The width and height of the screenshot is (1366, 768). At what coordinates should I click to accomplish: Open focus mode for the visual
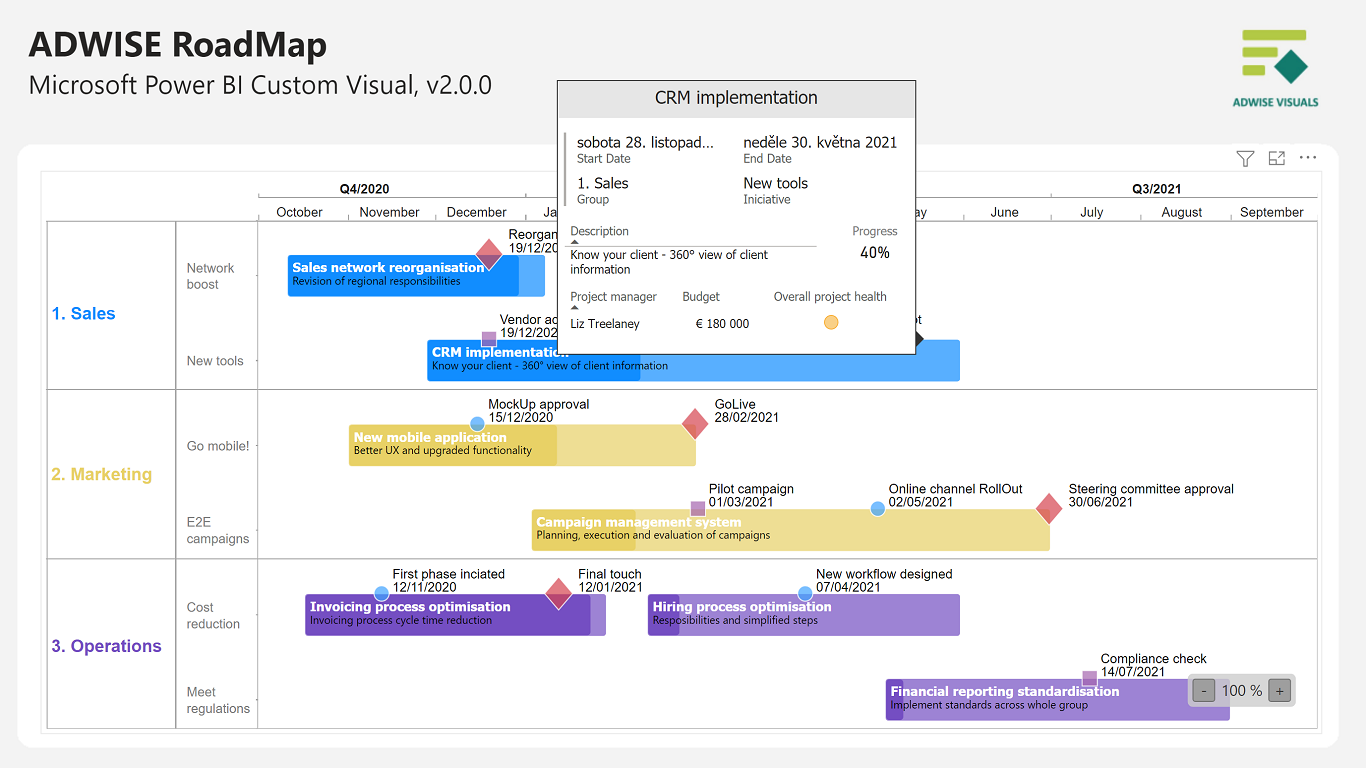coord(1276,158)
